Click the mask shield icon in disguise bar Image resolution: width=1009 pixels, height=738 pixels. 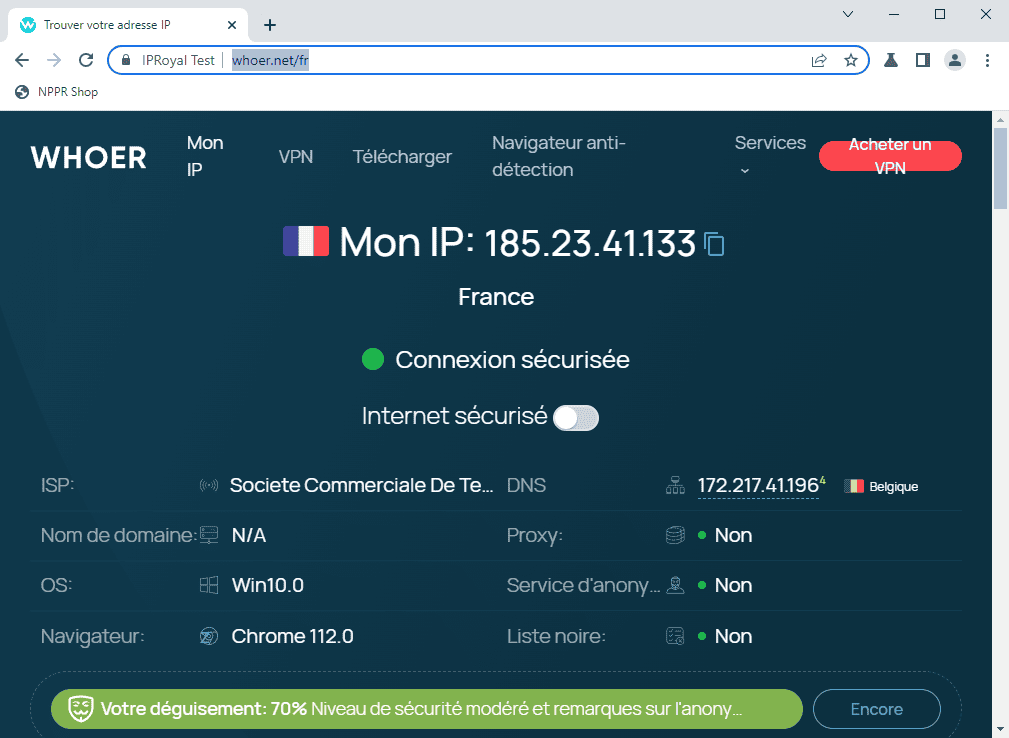81,709
